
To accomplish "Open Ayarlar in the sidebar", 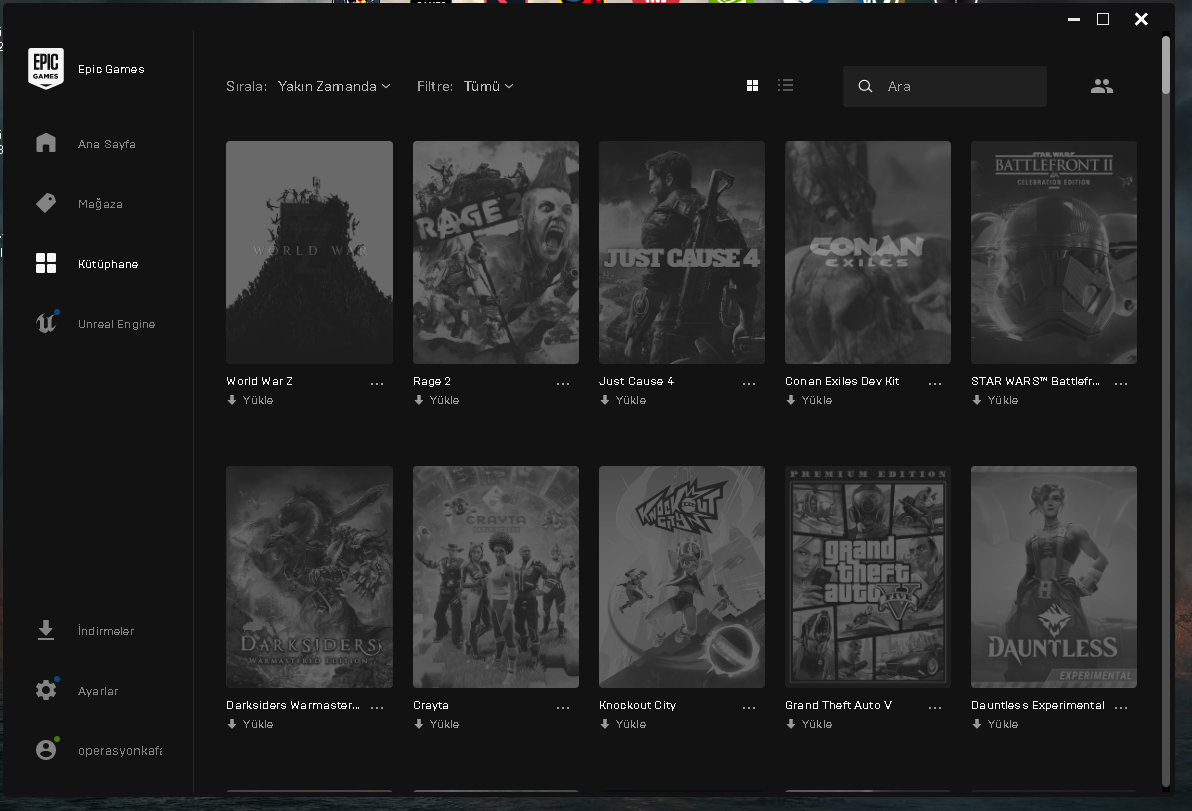I will tap(98, 691).
